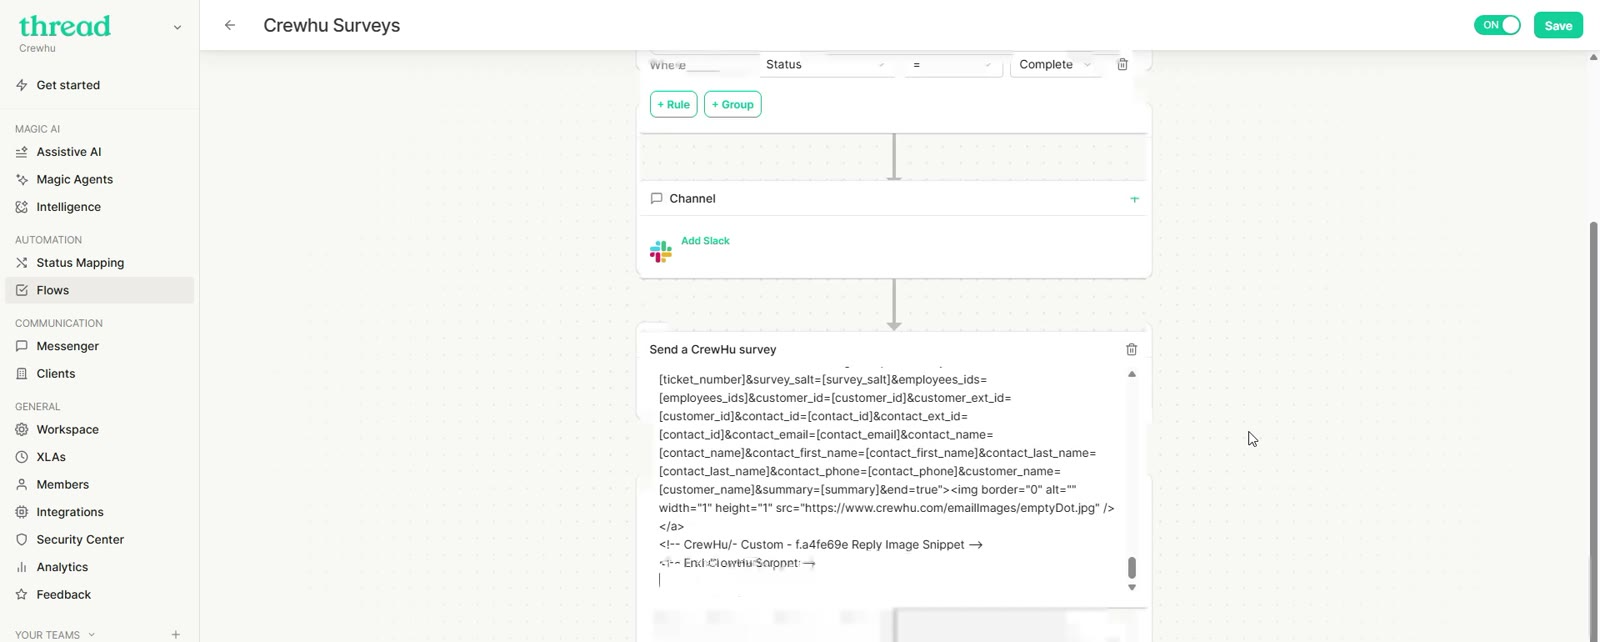Image resolution: width=1600 pixels, height=642 pixels.
Task: Click the survey text area scroll up arrow
Action: [1132, 374]
